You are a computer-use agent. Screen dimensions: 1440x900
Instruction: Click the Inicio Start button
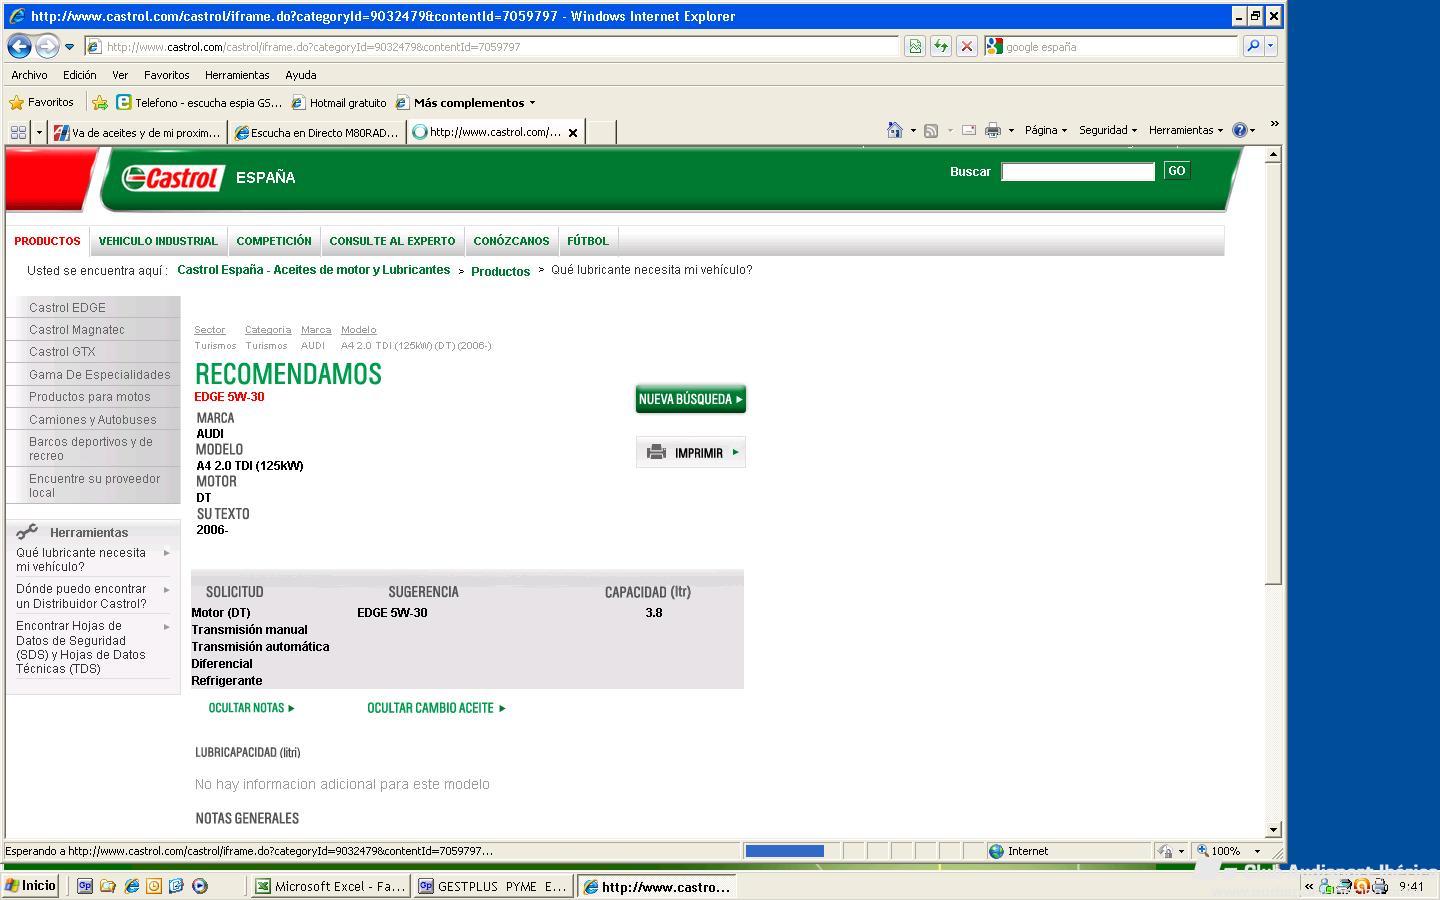pos(31,885)
